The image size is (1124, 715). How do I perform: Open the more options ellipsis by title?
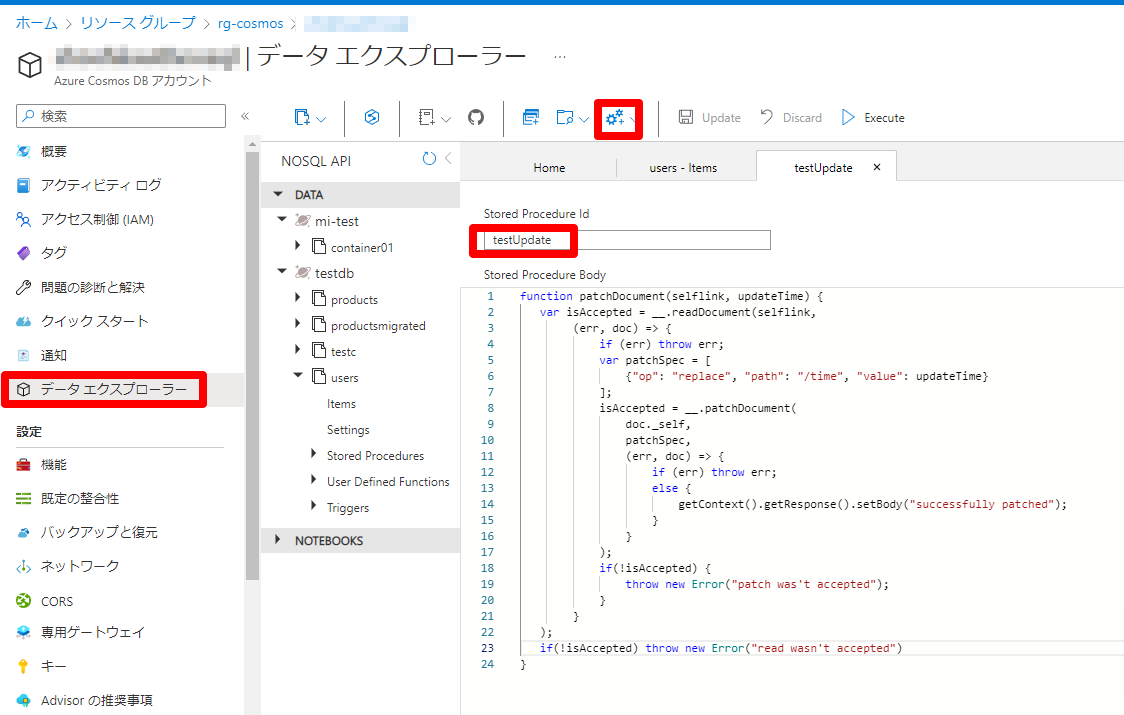coord(560,56)
